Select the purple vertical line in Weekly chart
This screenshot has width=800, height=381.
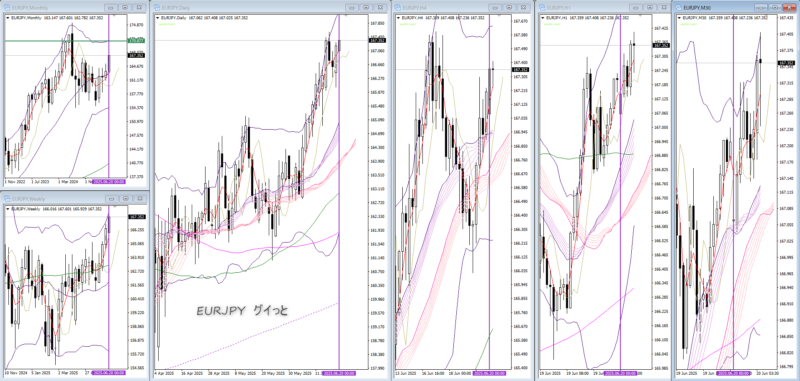(109, 286)
